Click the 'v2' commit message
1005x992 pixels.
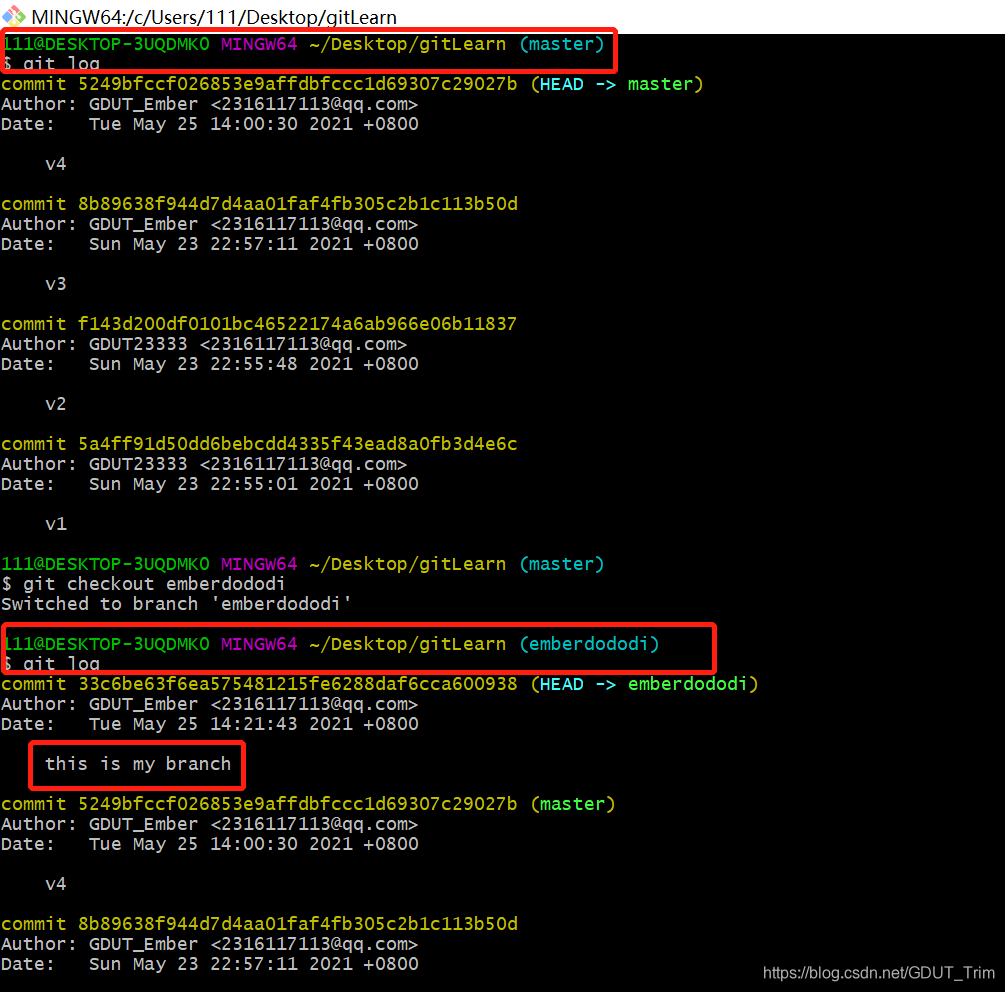(x=56, y=404)
